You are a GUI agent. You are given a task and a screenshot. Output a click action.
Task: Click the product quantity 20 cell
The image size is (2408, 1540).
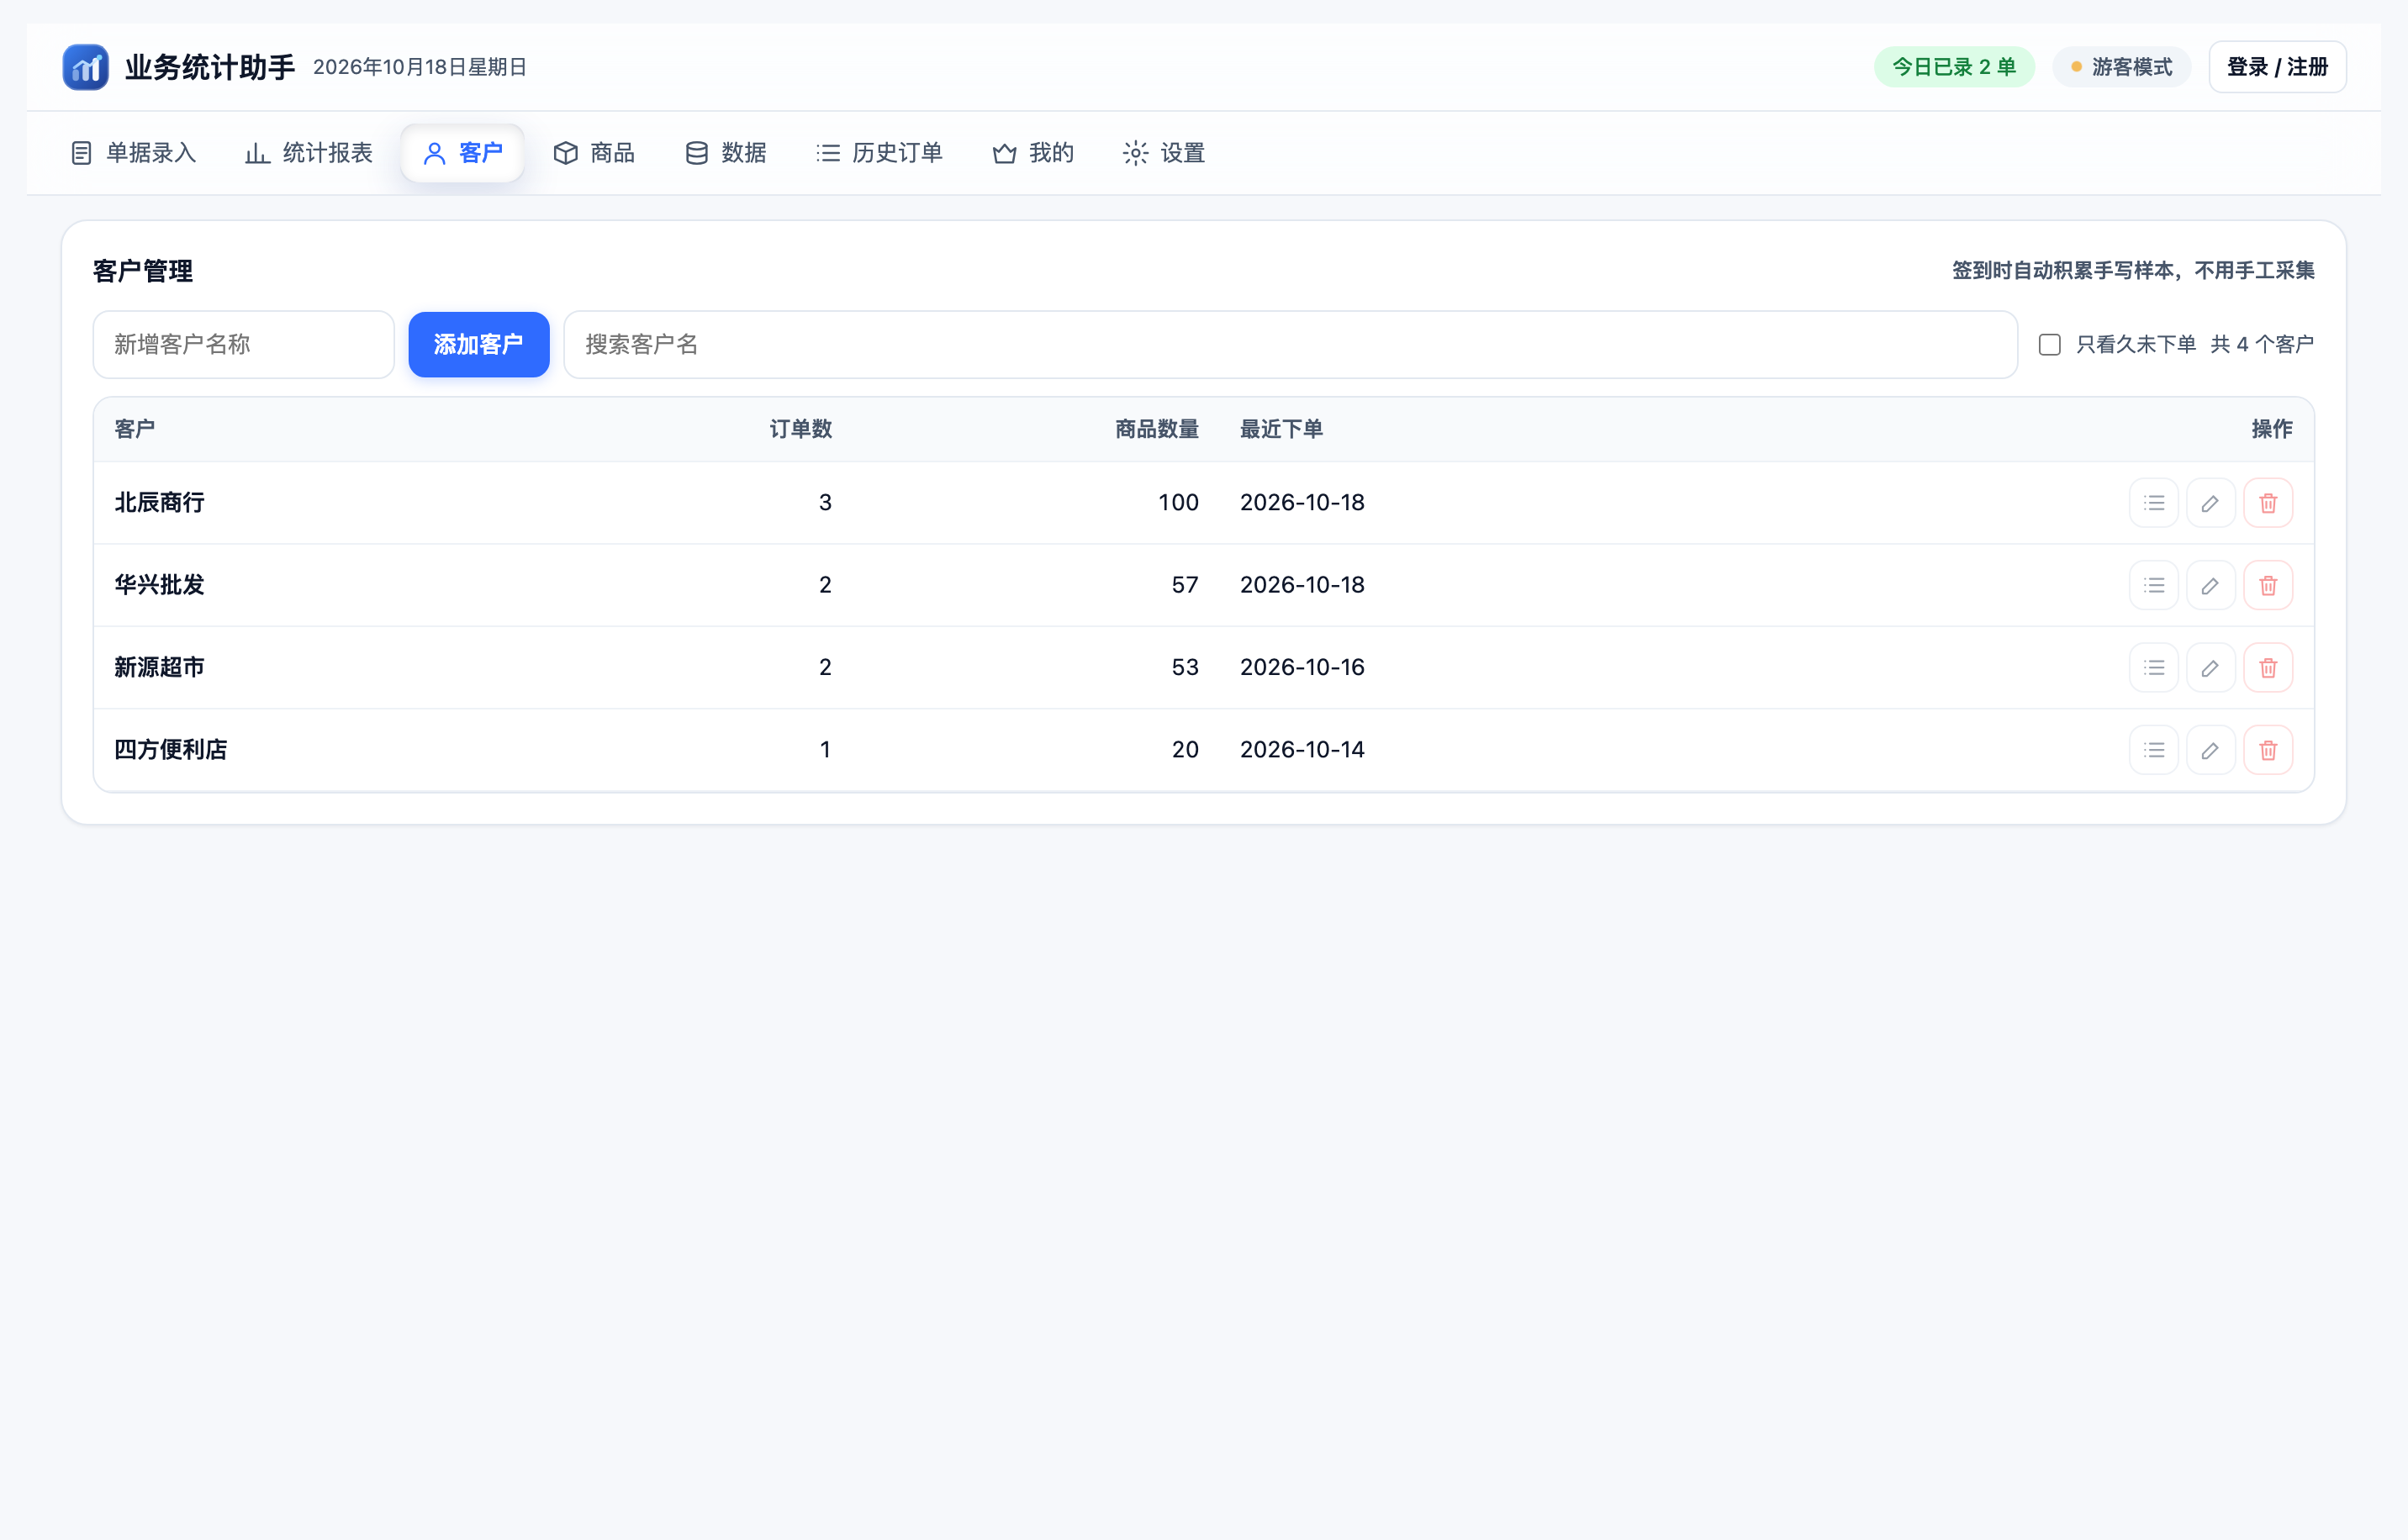[1185, 750]
